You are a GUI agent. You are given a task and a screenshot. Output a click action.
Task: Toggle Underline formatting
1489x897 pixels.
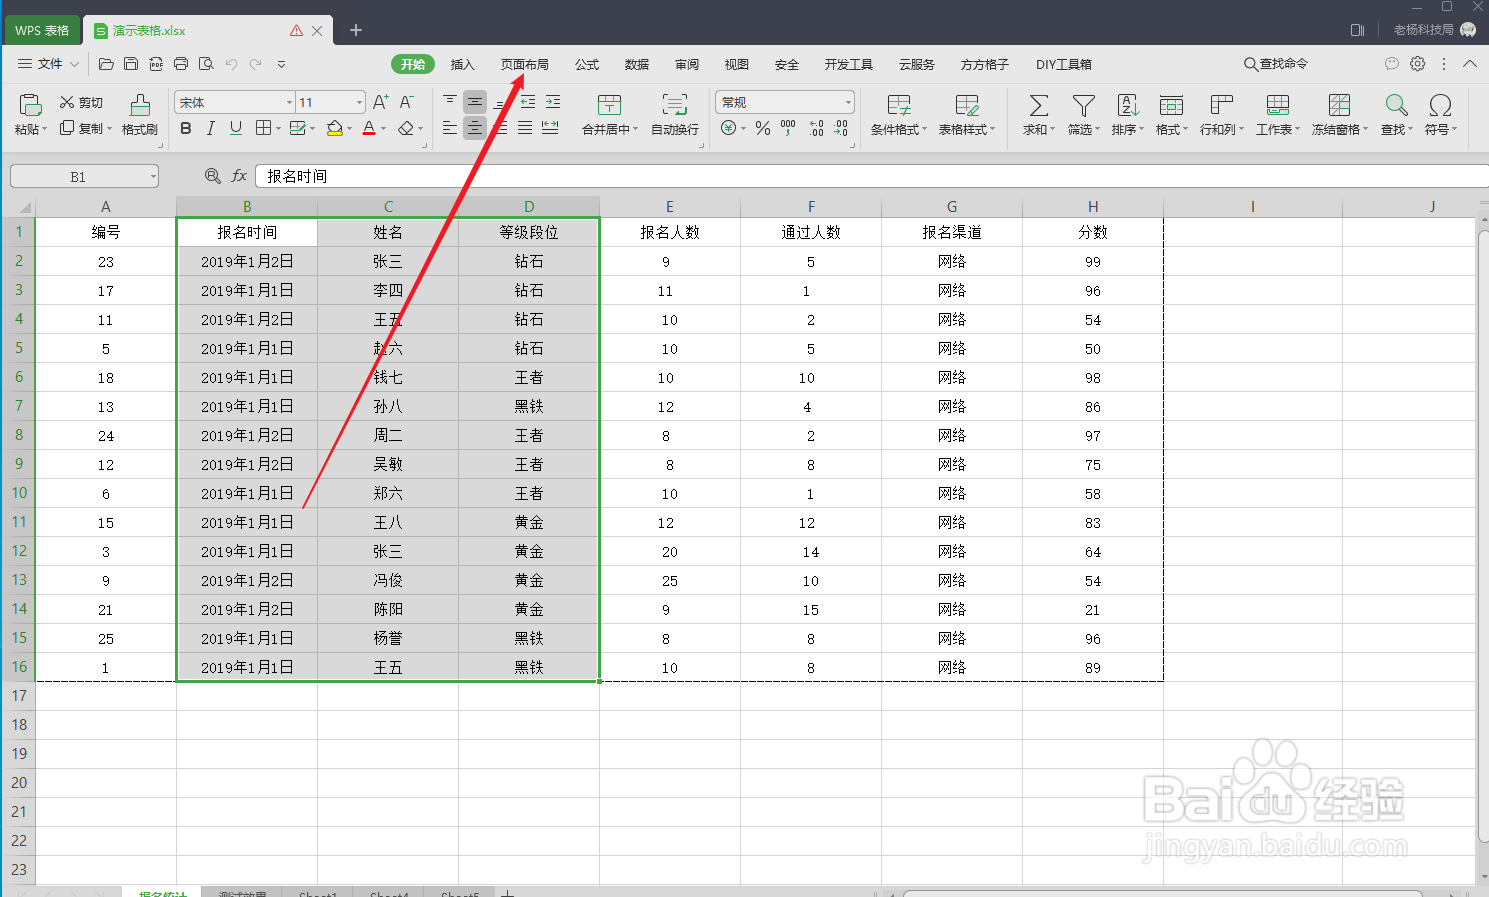pos(235,128)
